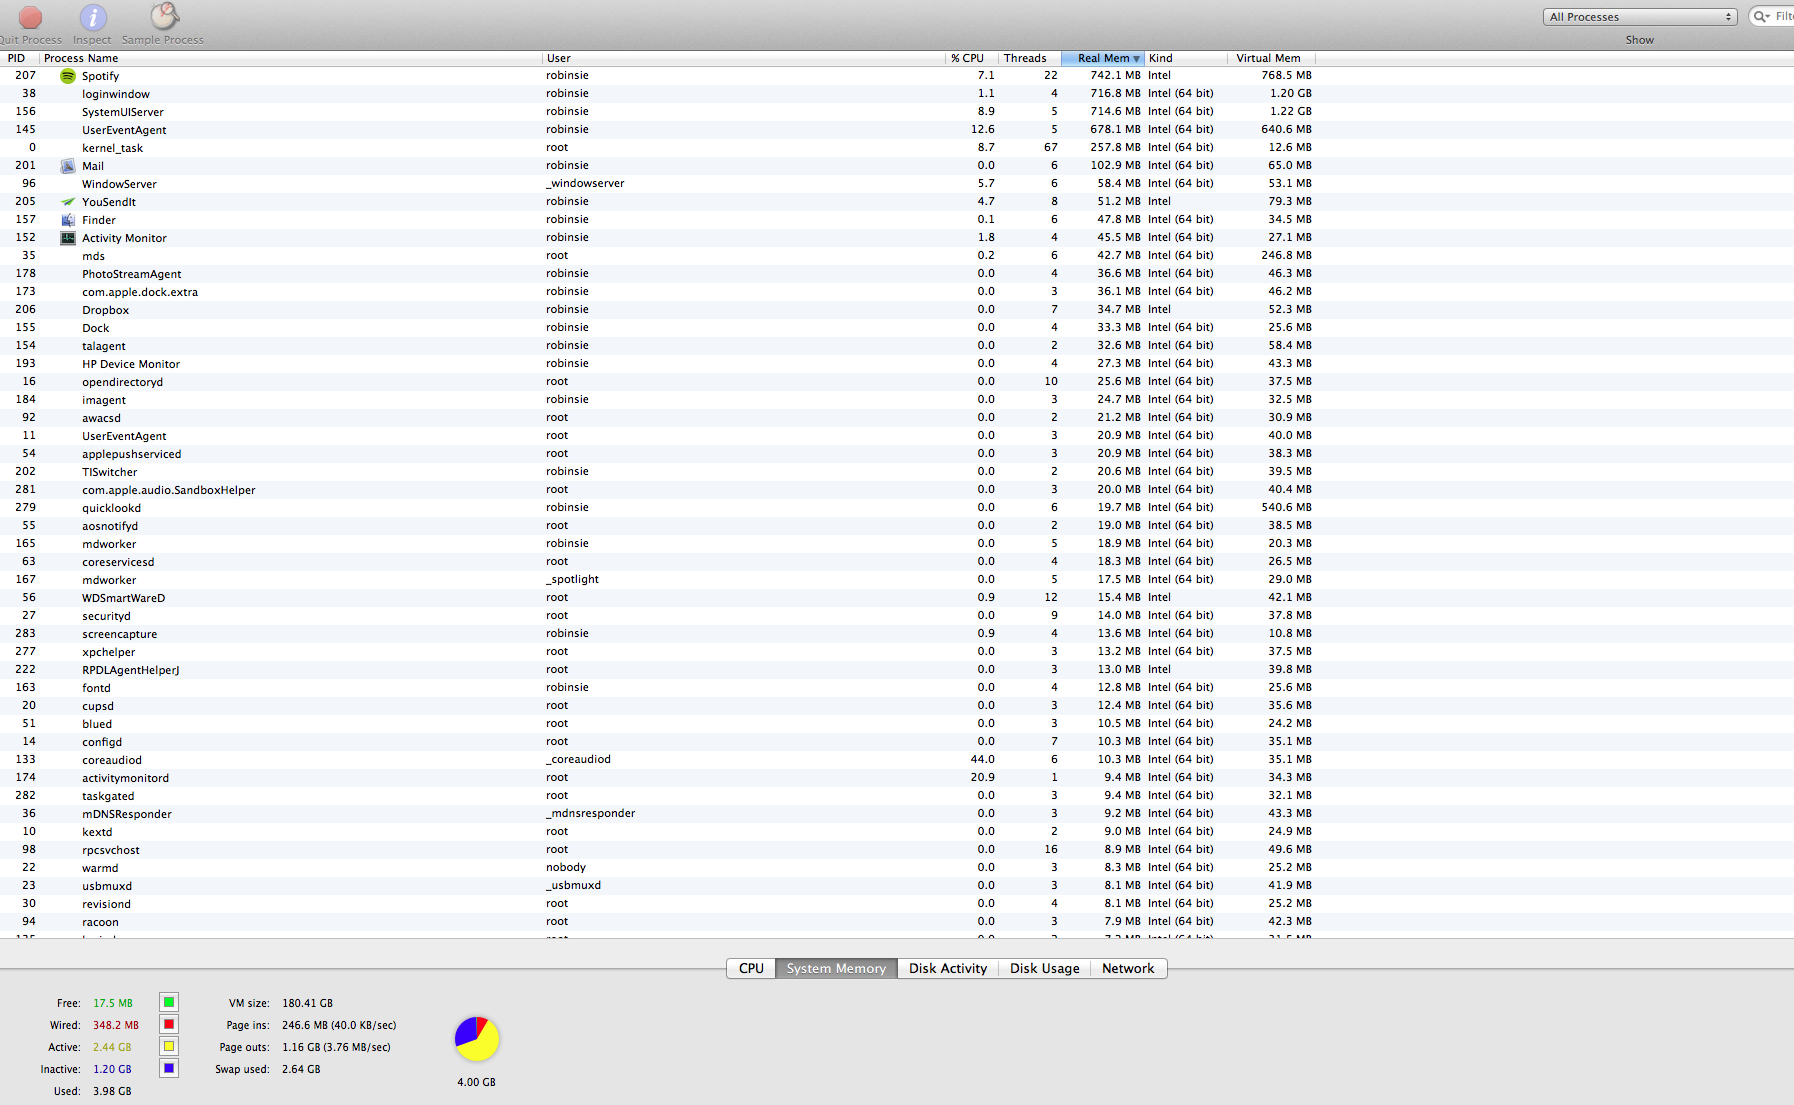The width and height of the screenshot is (1794, 1105).
Task: Select the quicklookd process
Action: [111, 508]
